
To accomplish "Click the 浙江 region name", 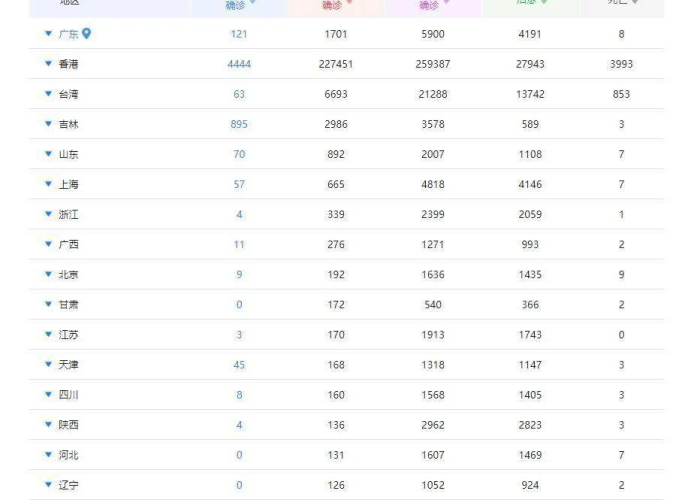I will [x=68, y=215].
